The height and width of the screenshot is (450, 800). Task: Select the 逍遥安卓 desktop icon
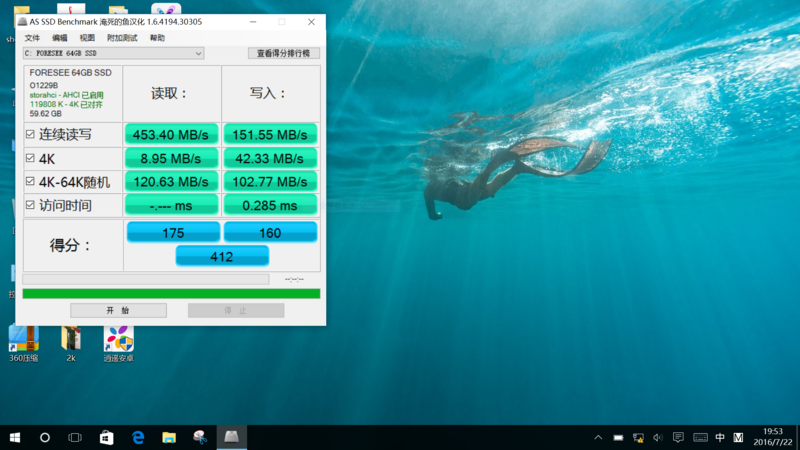pyautogui.click(x=118, y=339)
